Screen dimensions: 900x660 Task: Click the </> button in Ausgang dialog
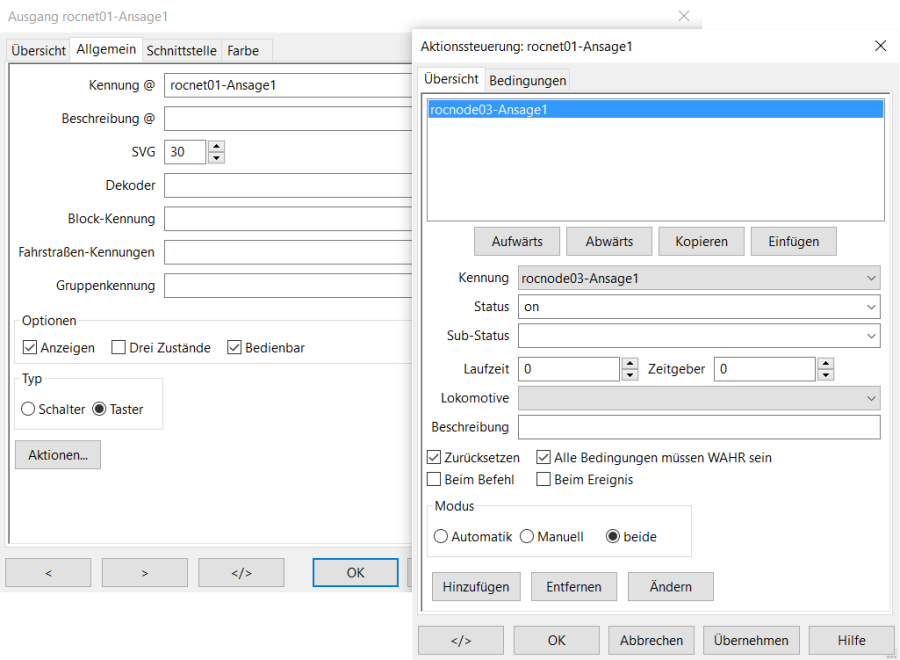[x=241, y=573]
